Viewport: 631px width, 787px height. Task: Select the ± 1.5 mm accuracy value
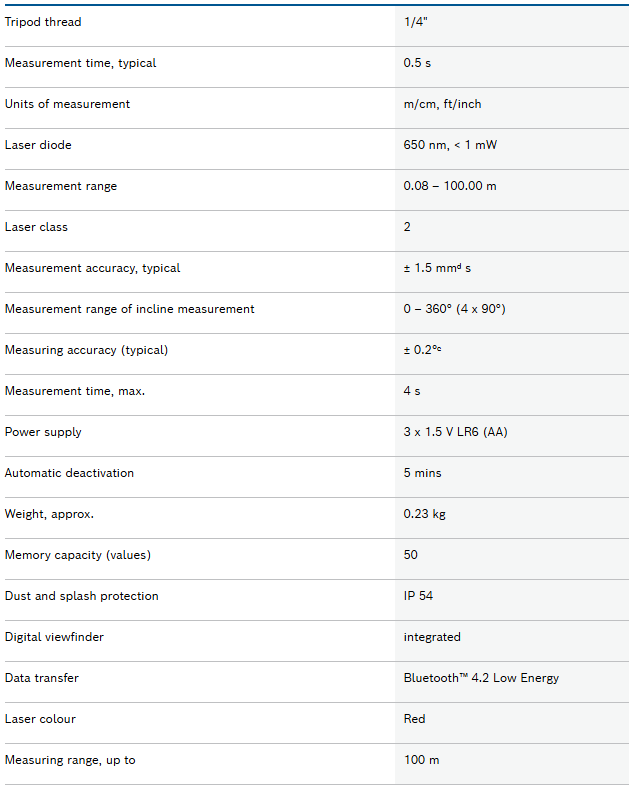coord(437,268)
